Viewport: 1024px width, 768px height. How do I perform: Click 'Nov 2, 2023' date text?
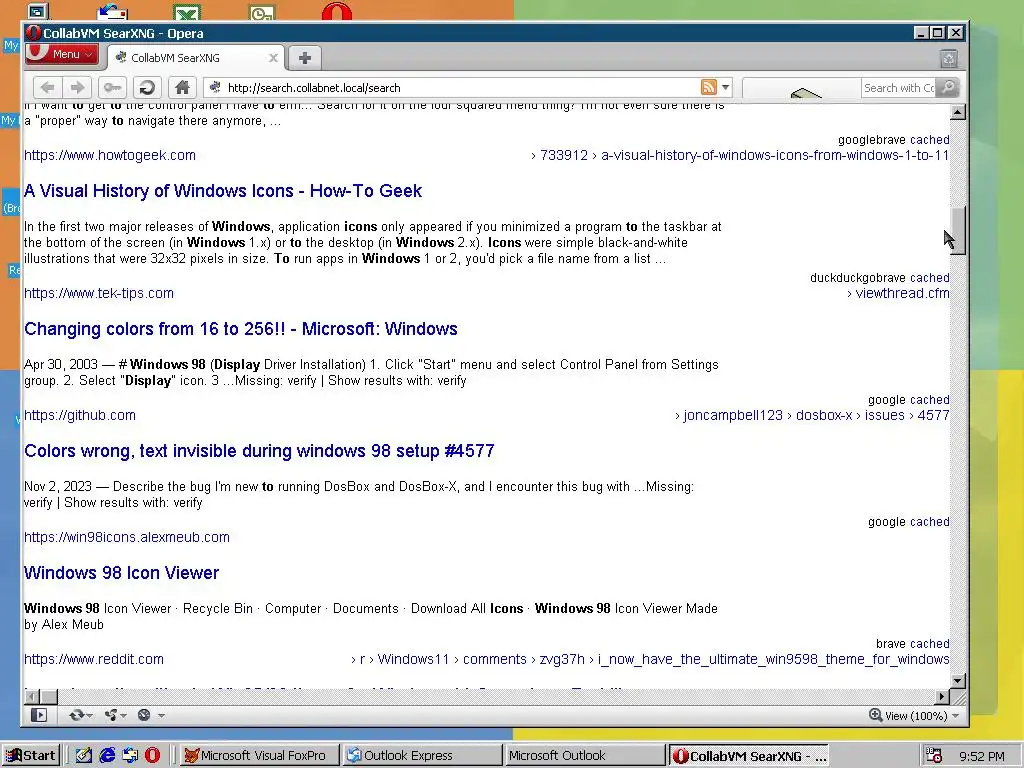(x=58, y=487)
